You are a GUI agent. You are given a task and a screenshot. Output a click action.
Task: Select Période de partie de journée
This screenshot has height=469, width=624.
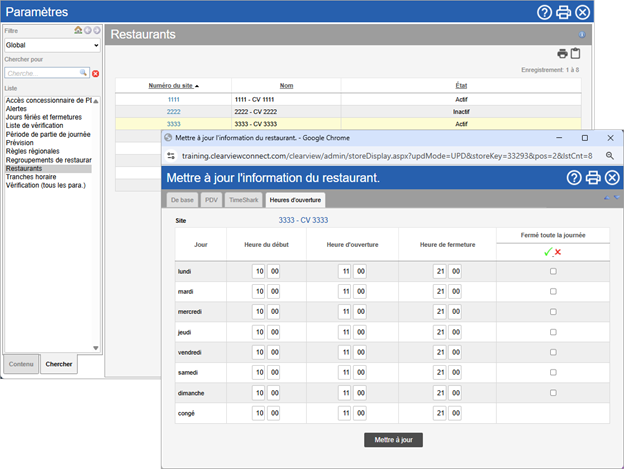[x=48, y=134]
